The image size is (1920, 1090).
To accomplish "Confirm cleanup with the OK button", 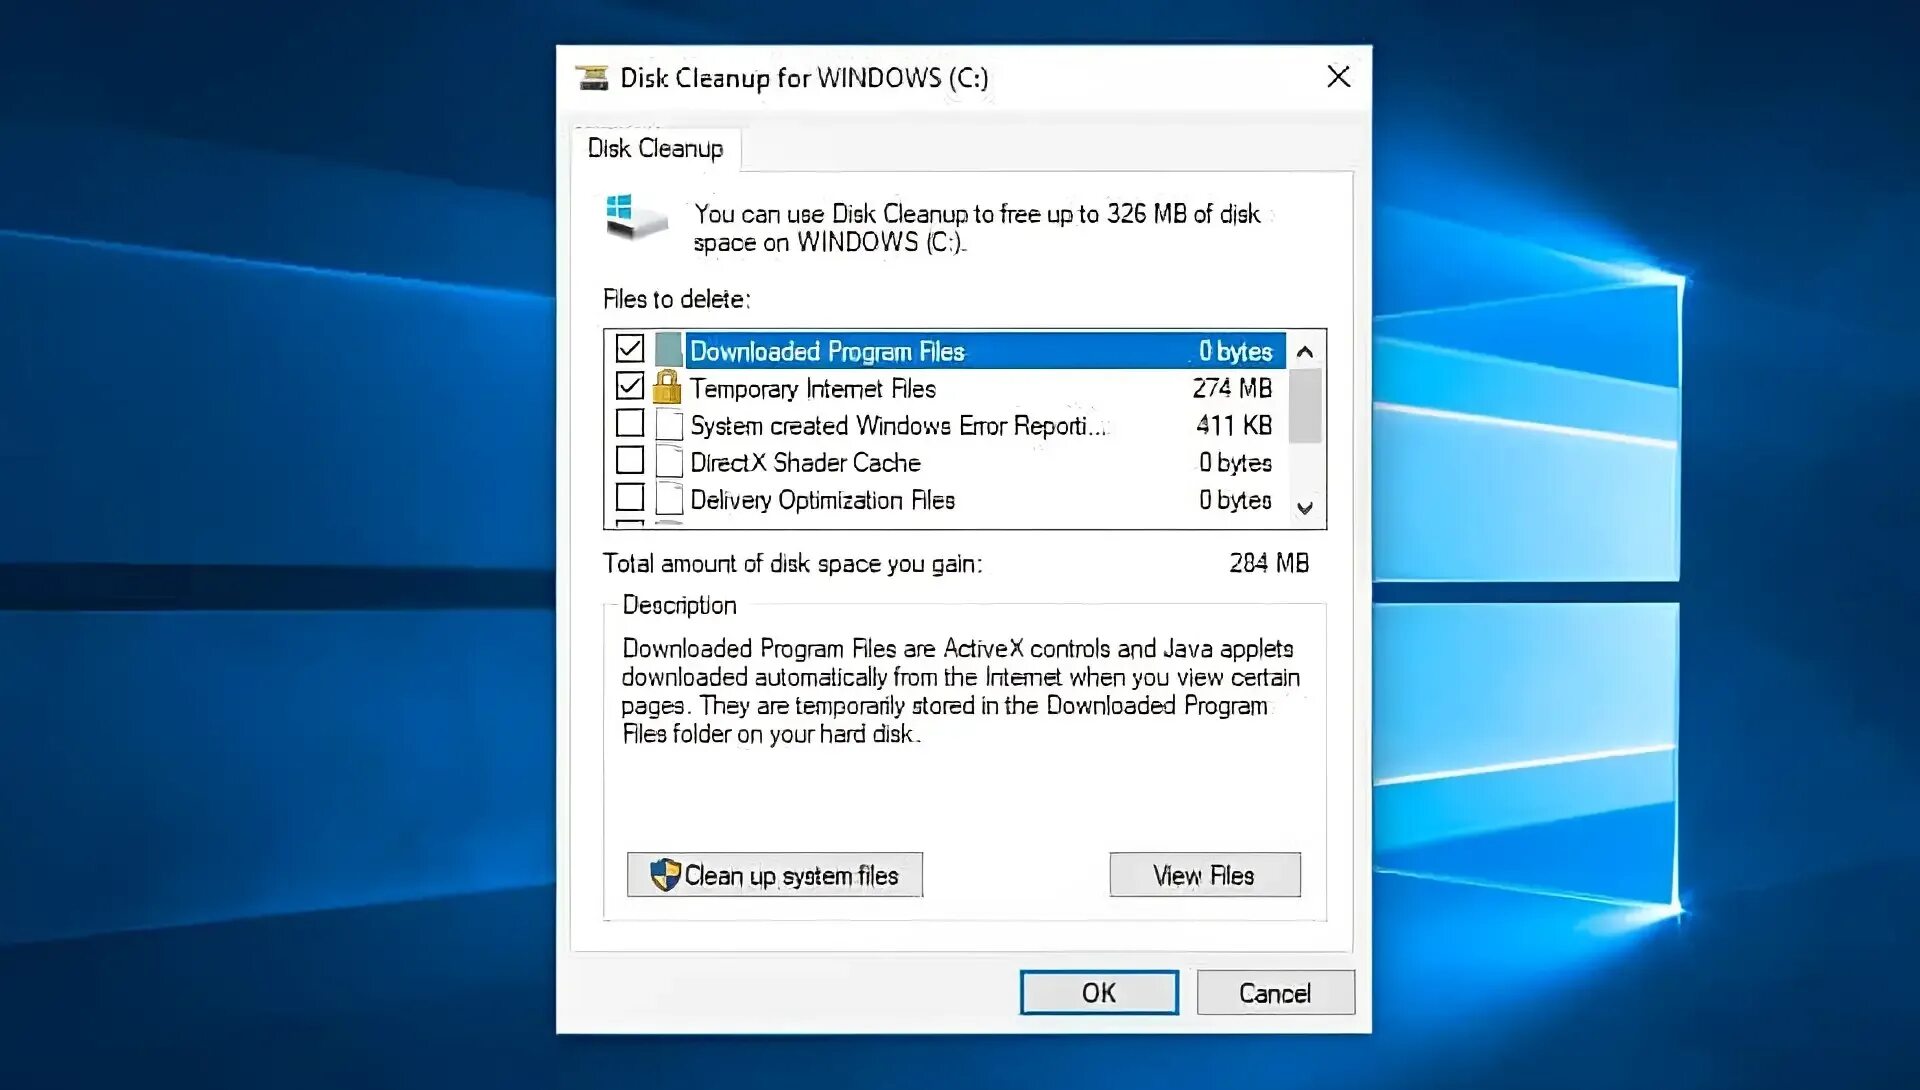I will (x=1098, y=993).
